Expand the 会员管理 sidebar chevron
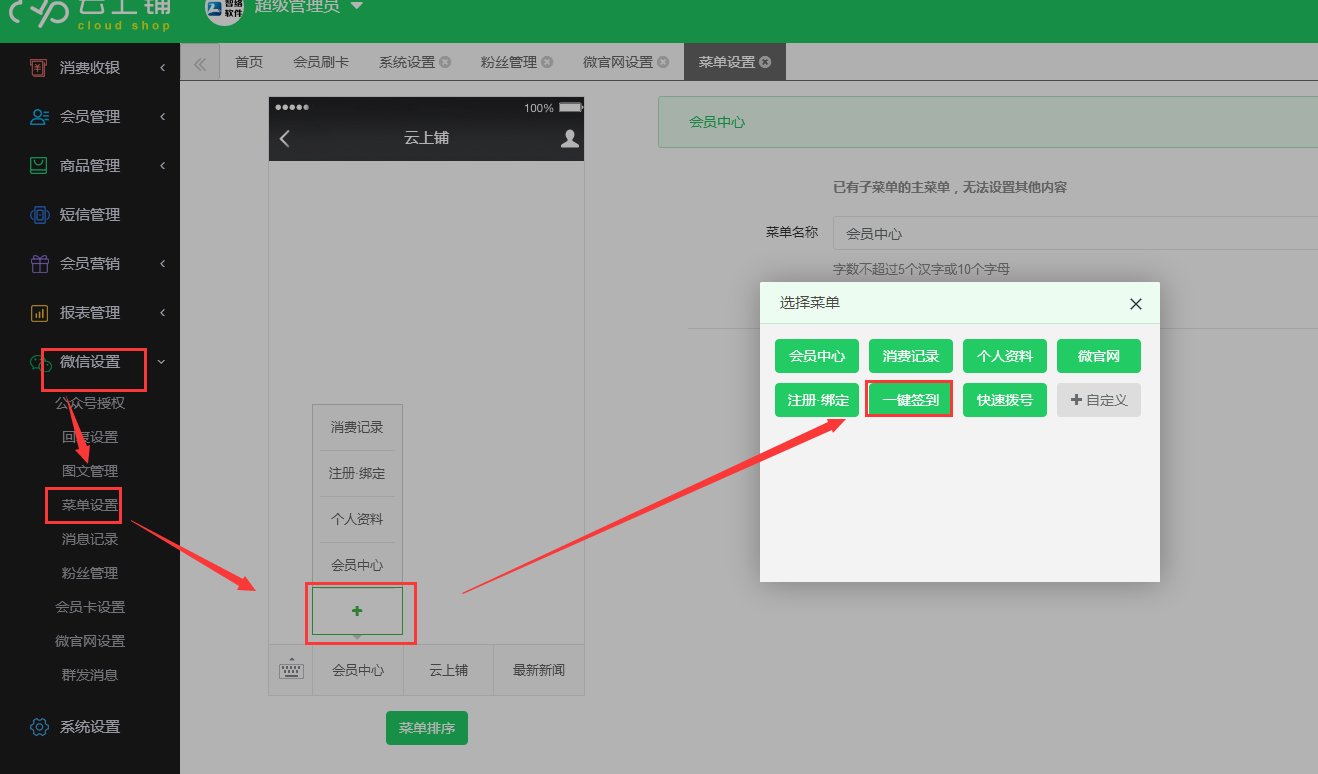Image resolution: width=1318 pixels, height=774 pixels. tap(162, 116)
